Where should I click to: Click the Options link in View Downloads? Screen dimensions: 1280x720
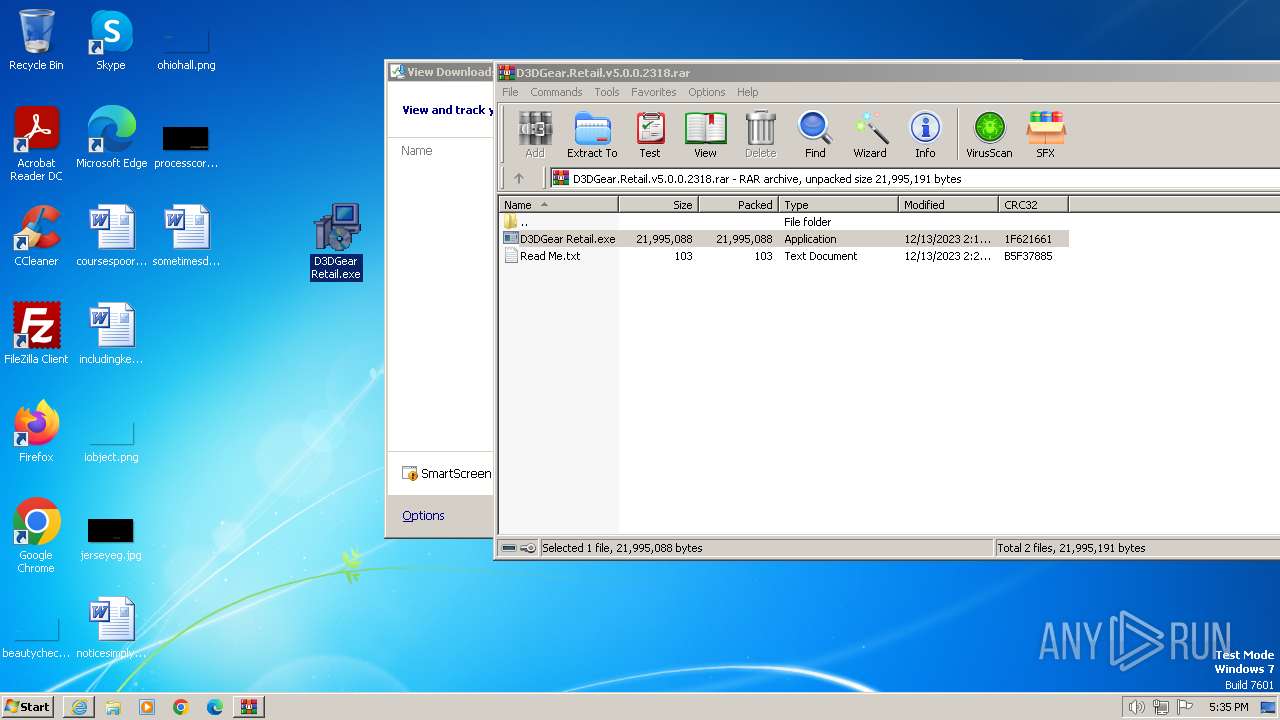tap(423, 515)
